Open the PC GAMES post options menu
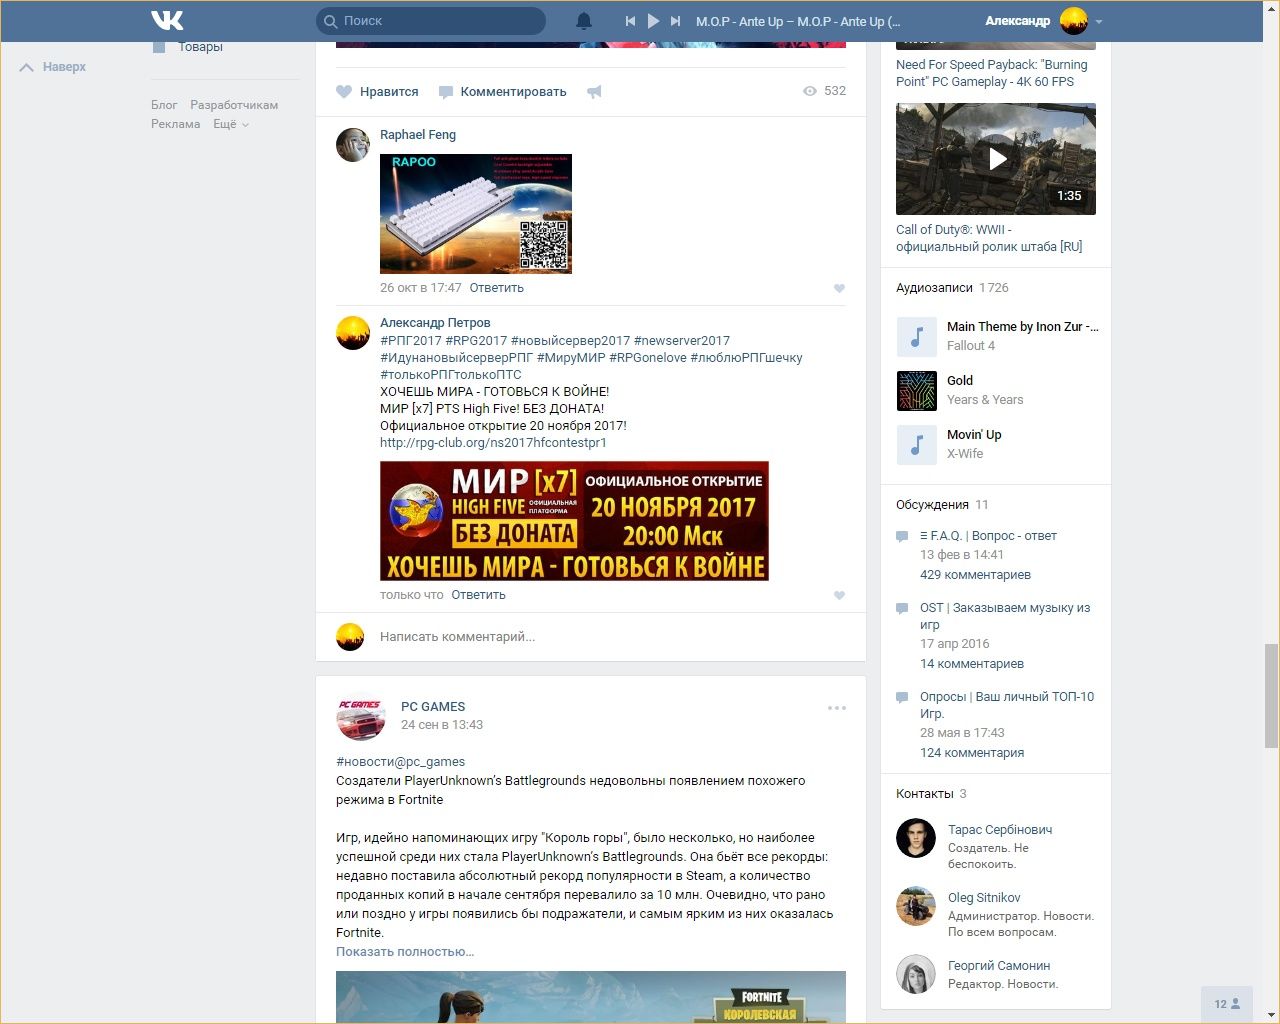This screenshot has height=1024, width=1280. [837, 708]
